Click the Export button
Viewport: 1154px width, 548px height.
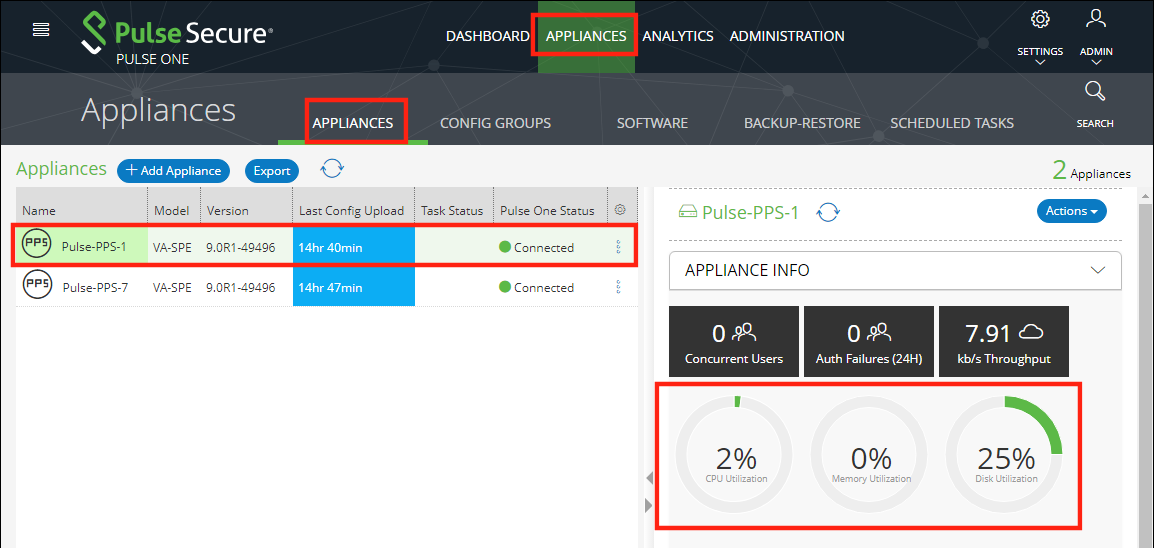(272, 171)
